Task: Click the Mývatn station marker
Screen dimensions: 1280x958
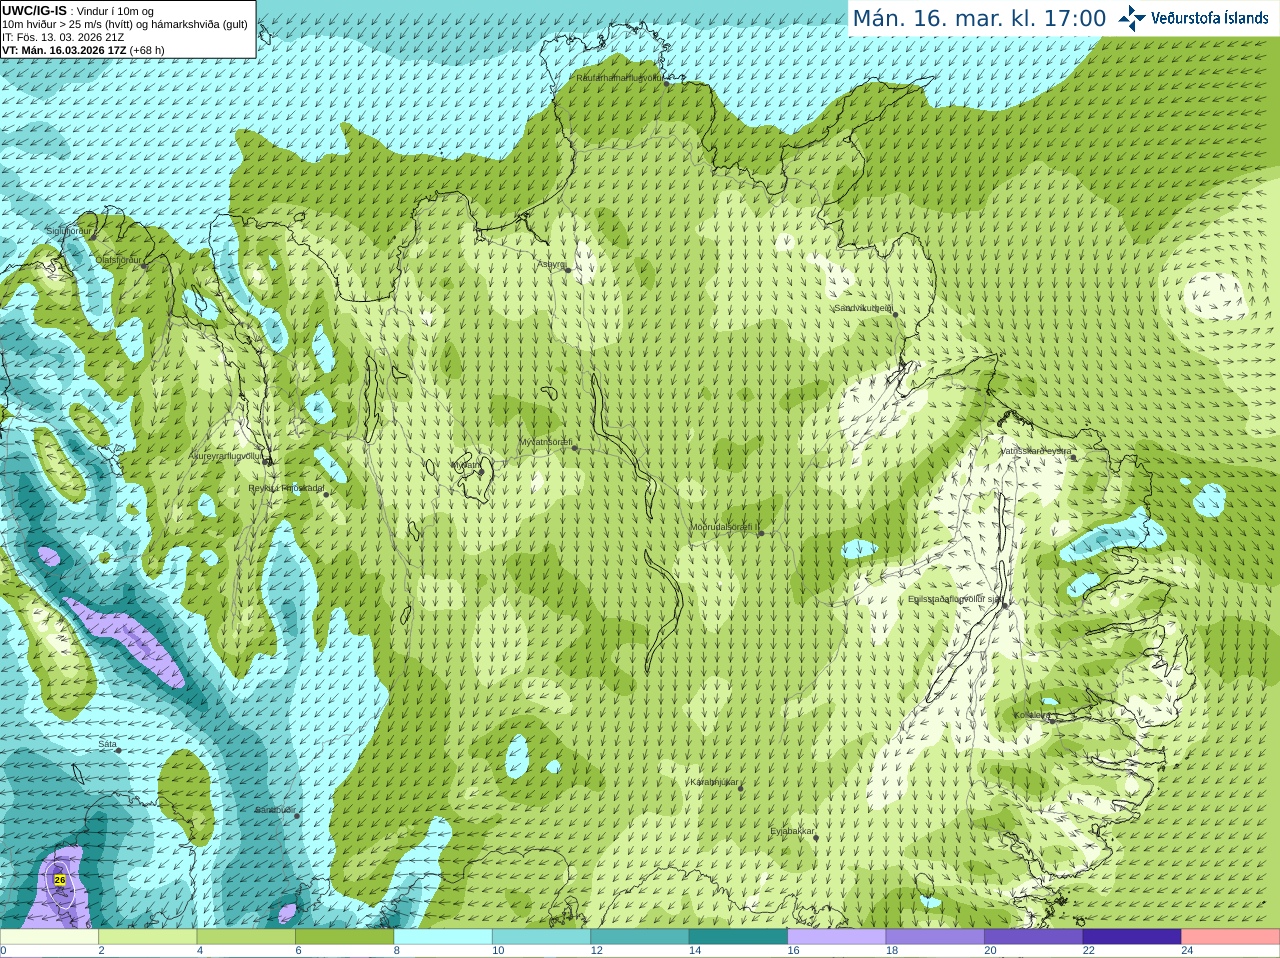Action: [481, 472]
